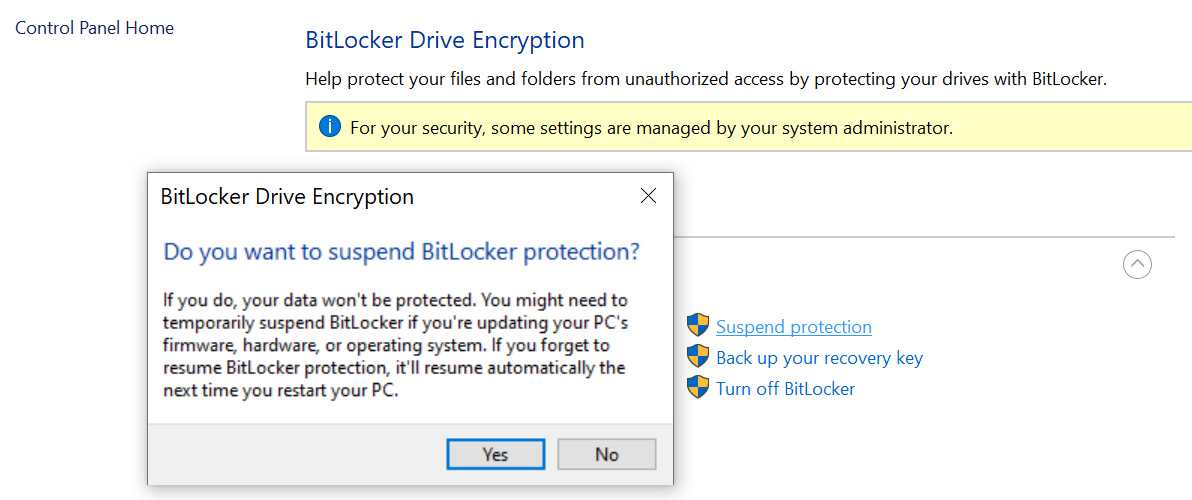This screenshot has height=500, width=1192.
Task: Select Back up your recovery key
Action: coord(819,358)
